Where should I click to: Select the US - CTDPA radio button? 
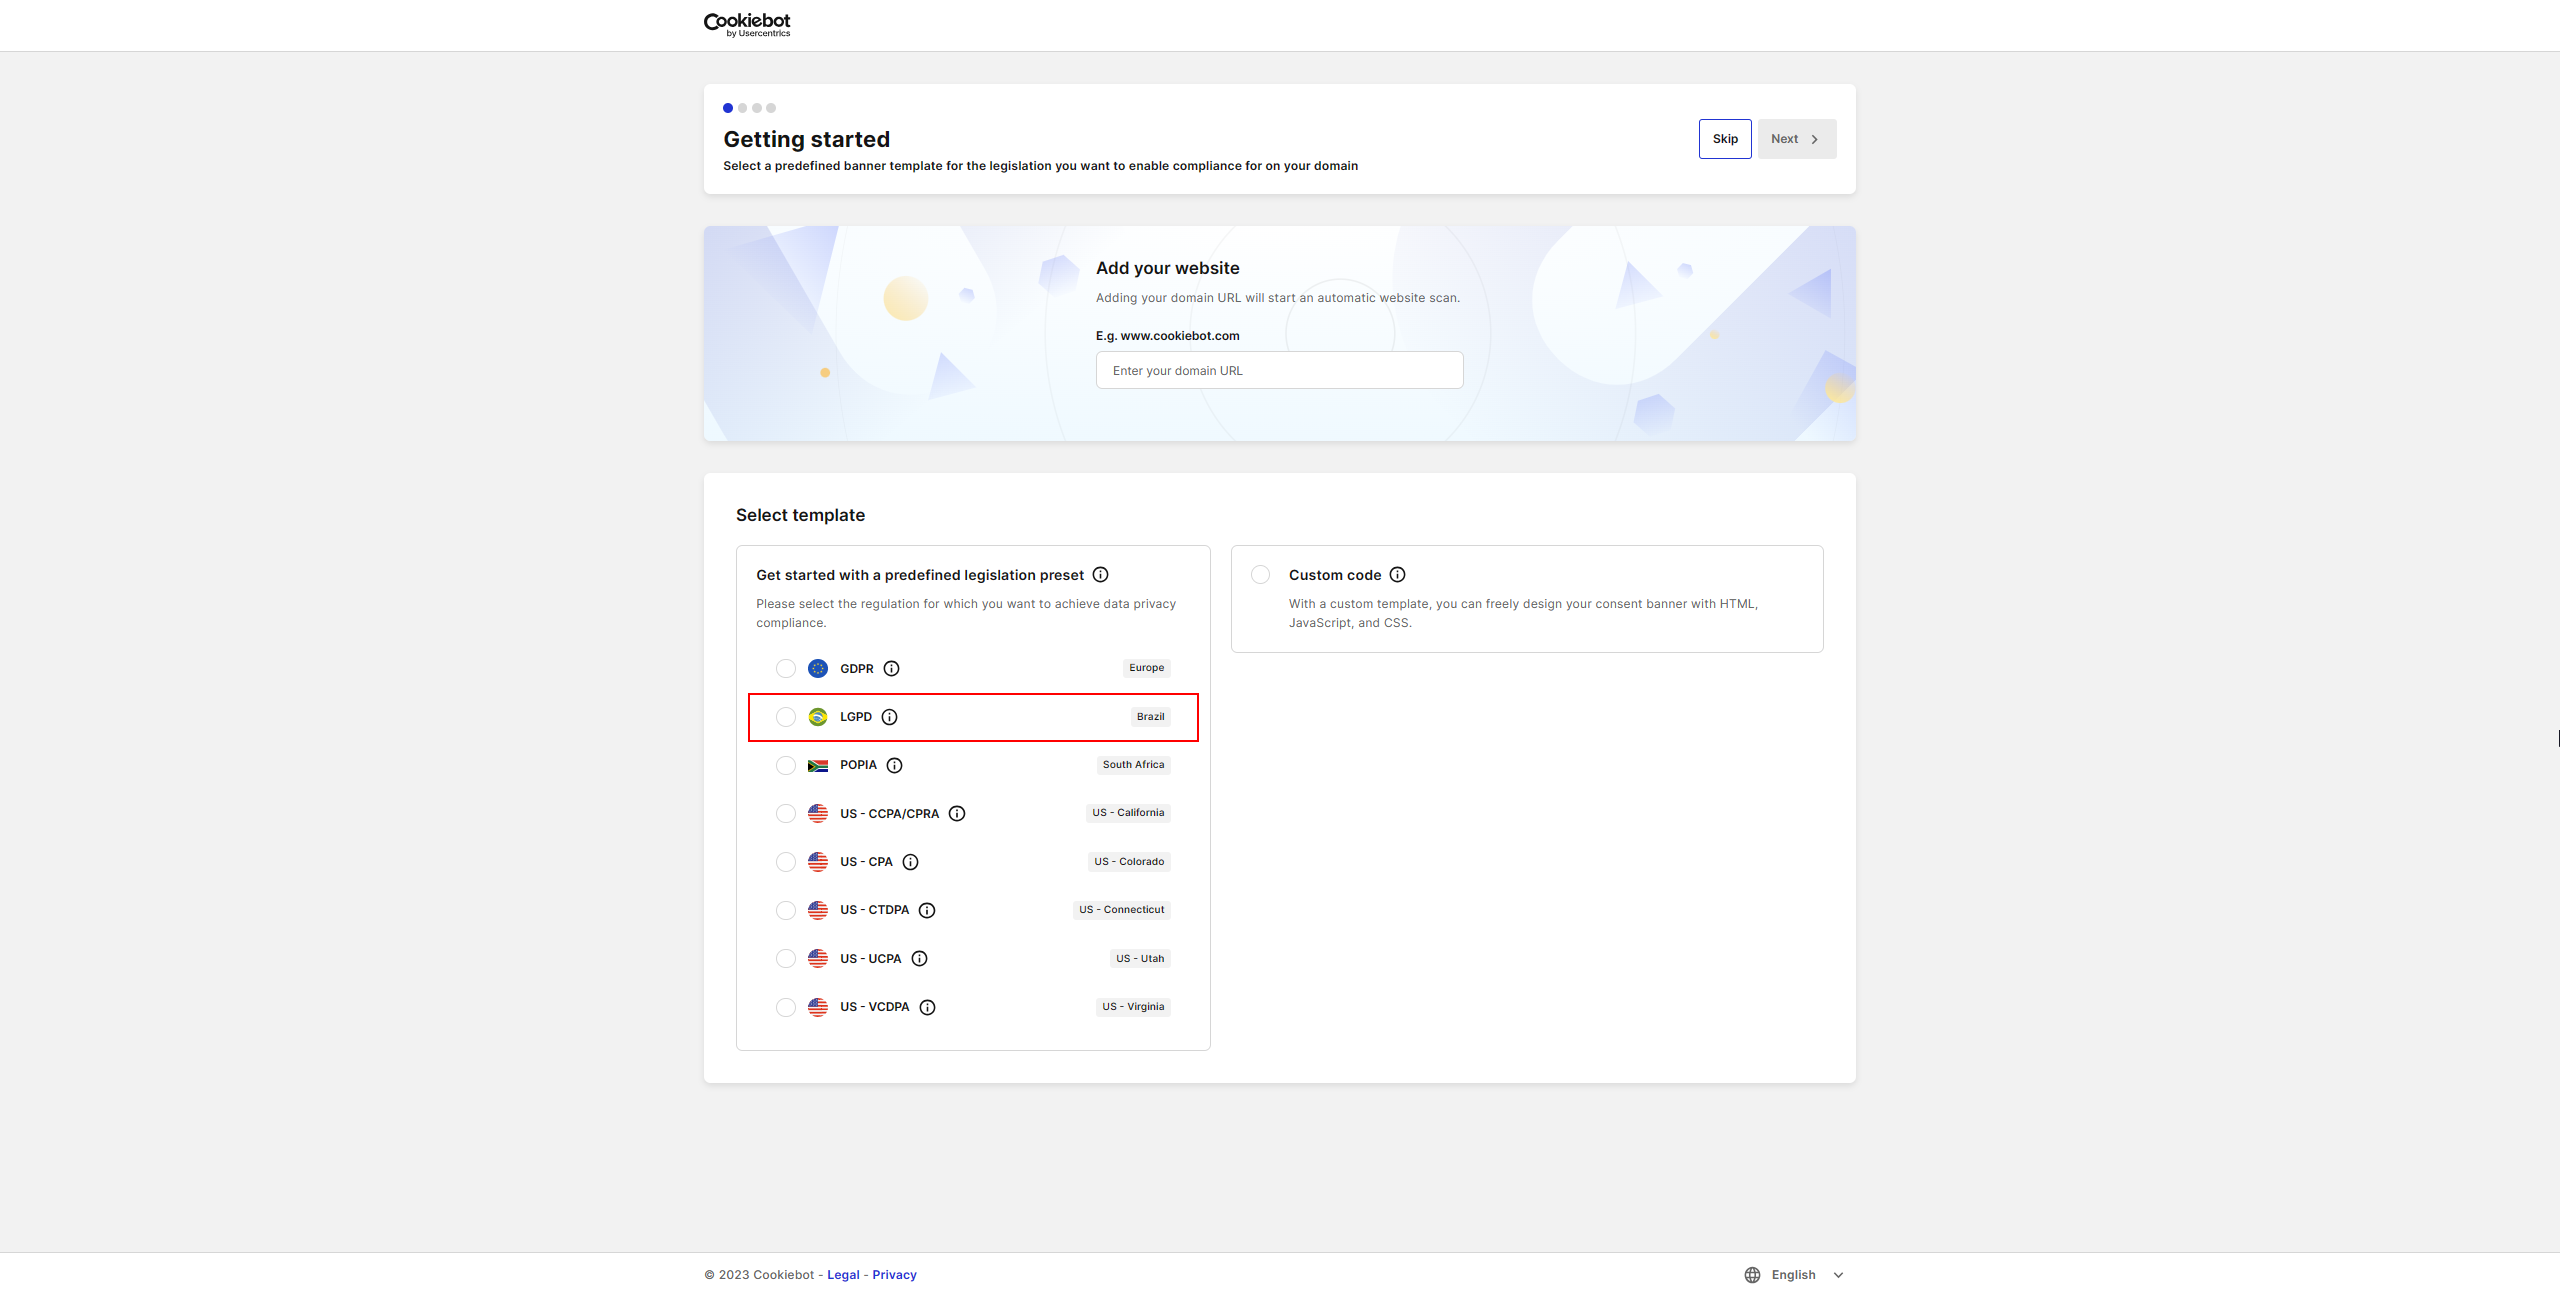tap(786, 910)
